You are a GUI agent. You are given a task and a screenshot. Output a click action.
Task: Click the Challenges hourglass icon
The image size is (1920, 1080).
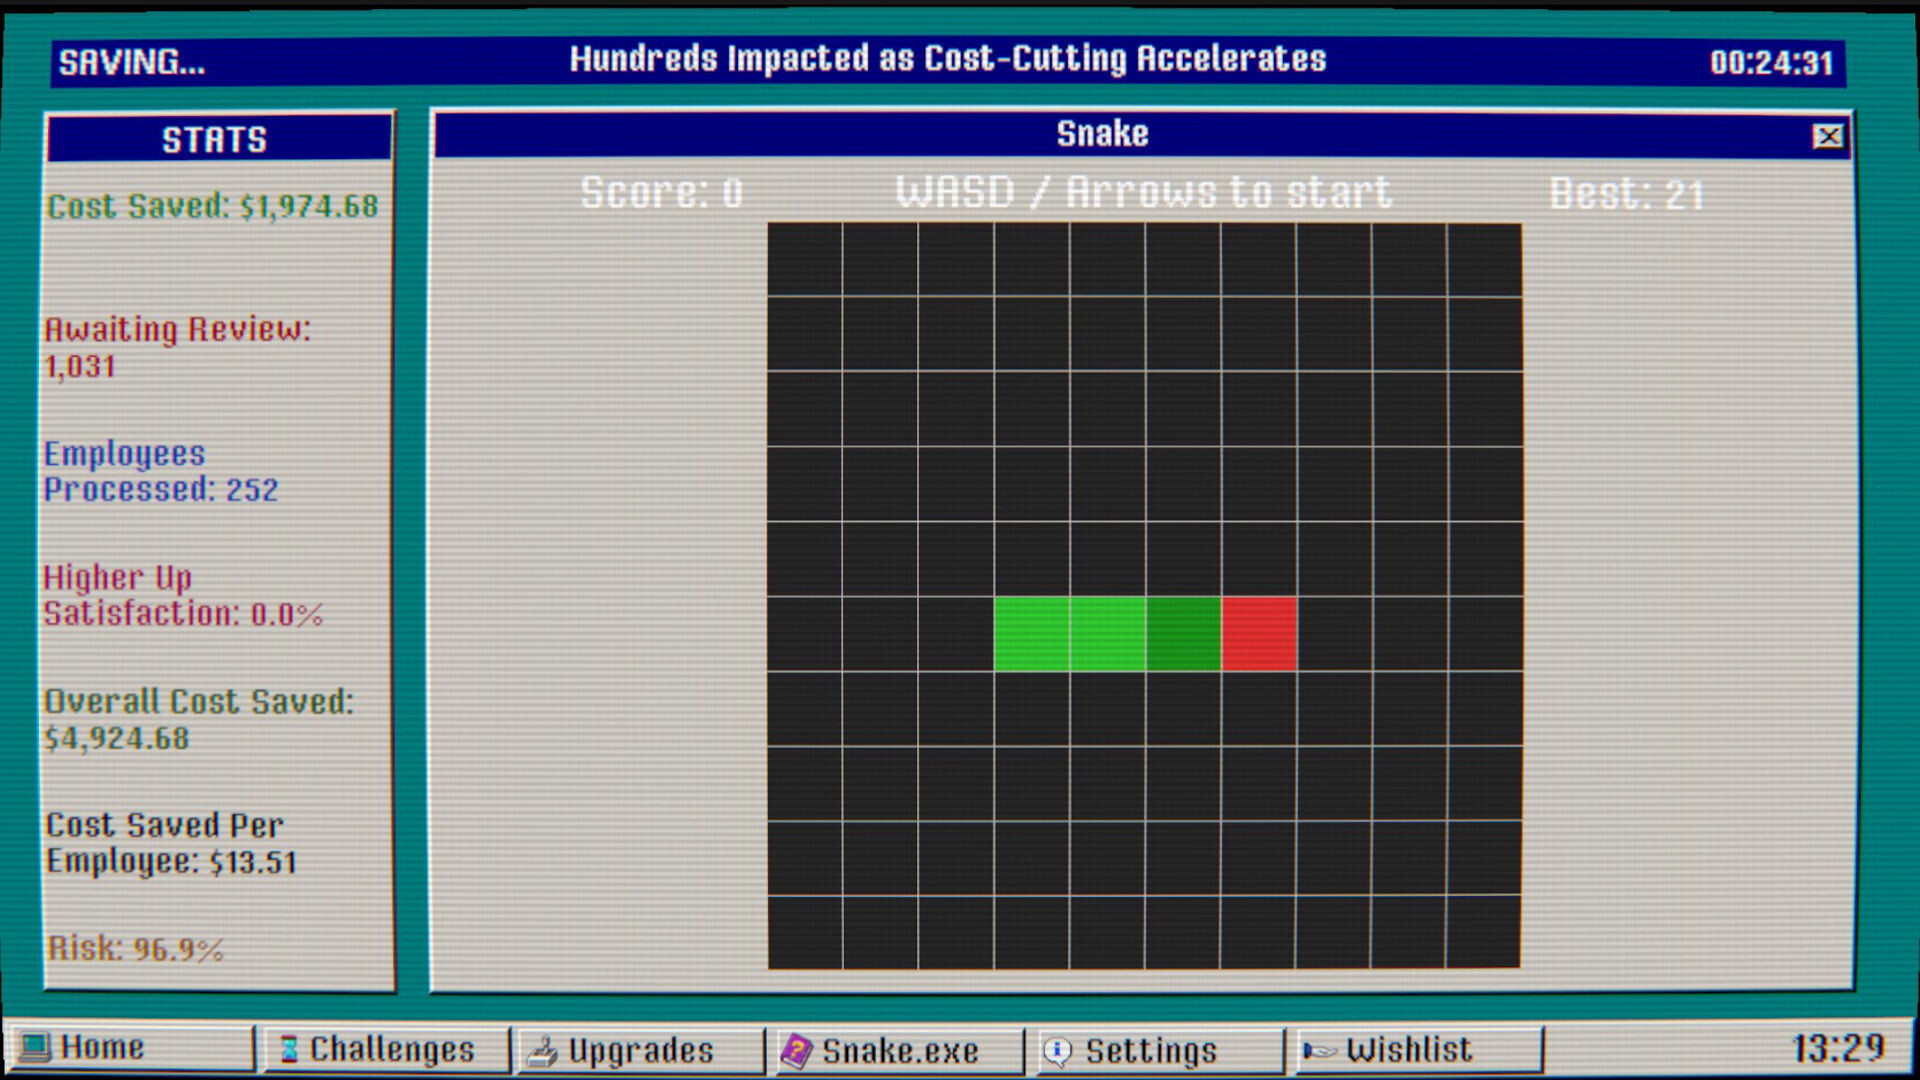[289, 1049]
